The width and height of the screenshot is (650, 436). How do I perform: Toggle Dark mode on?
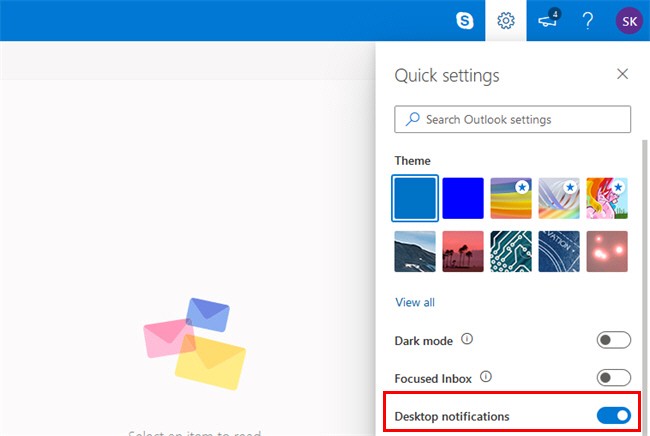(614, 340)
